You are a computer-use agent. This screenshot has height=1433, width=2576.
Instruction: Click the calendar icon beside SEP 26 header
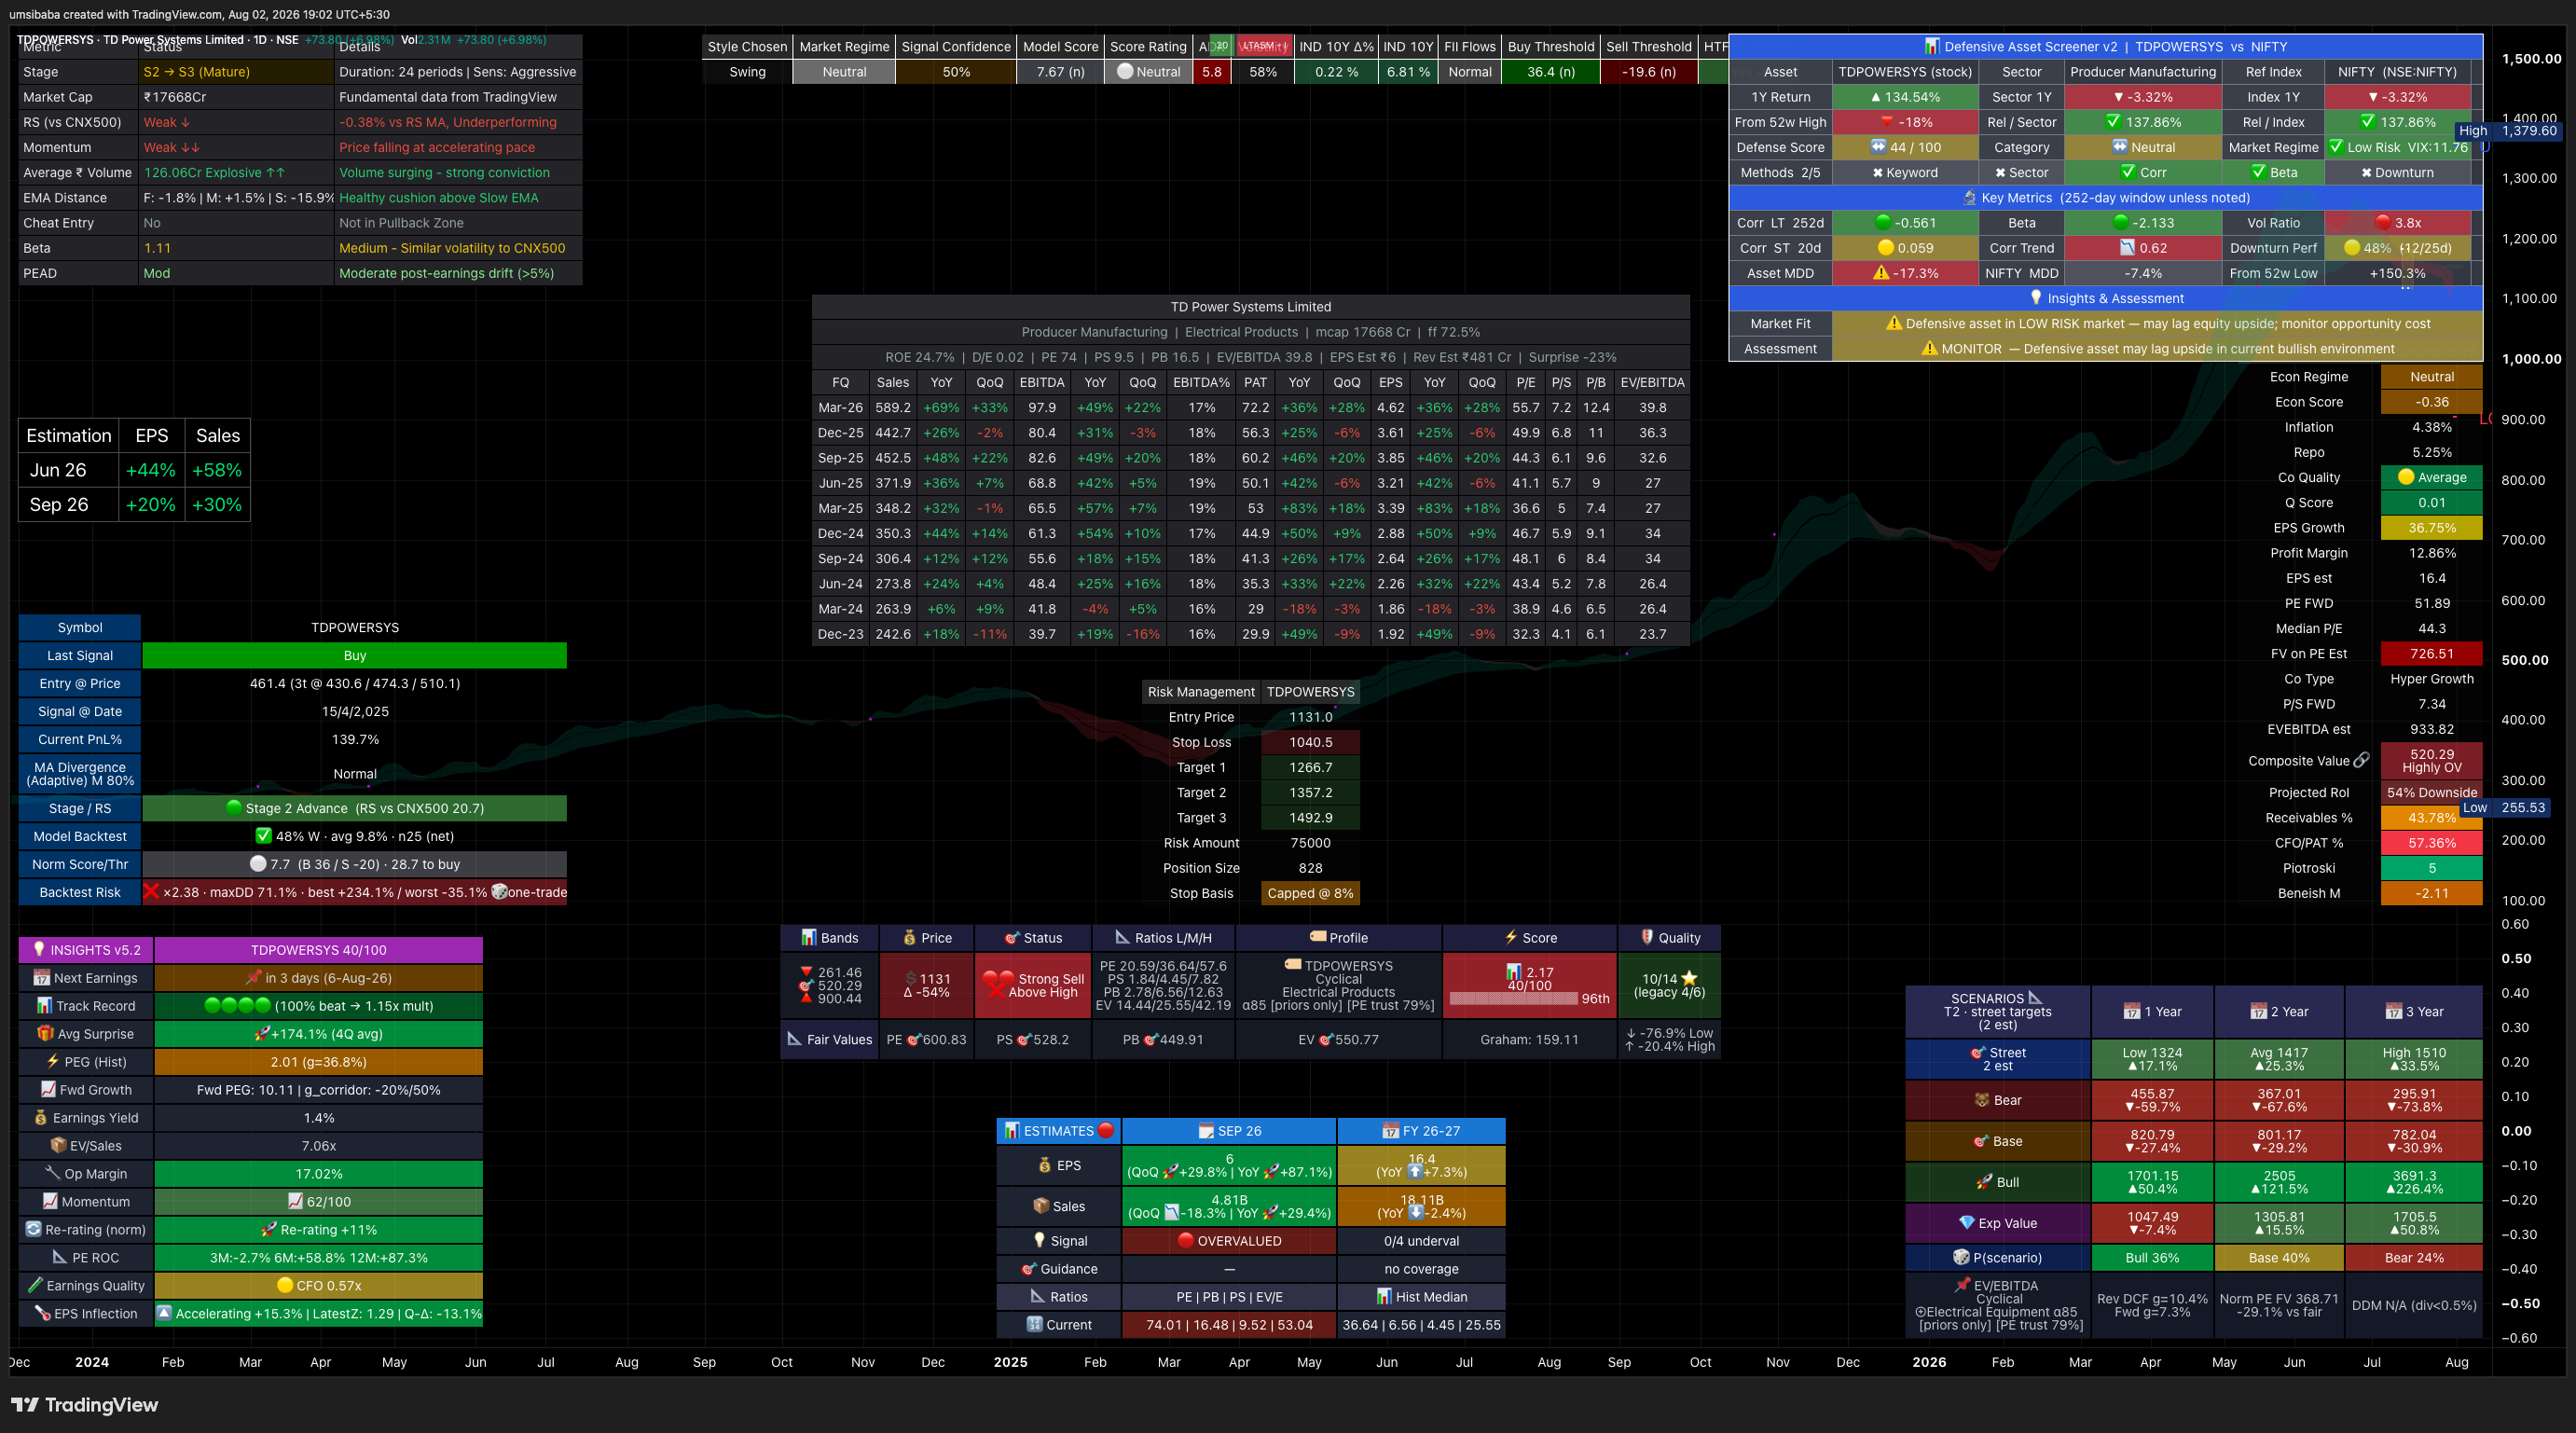click(x=1206, y=1131)
